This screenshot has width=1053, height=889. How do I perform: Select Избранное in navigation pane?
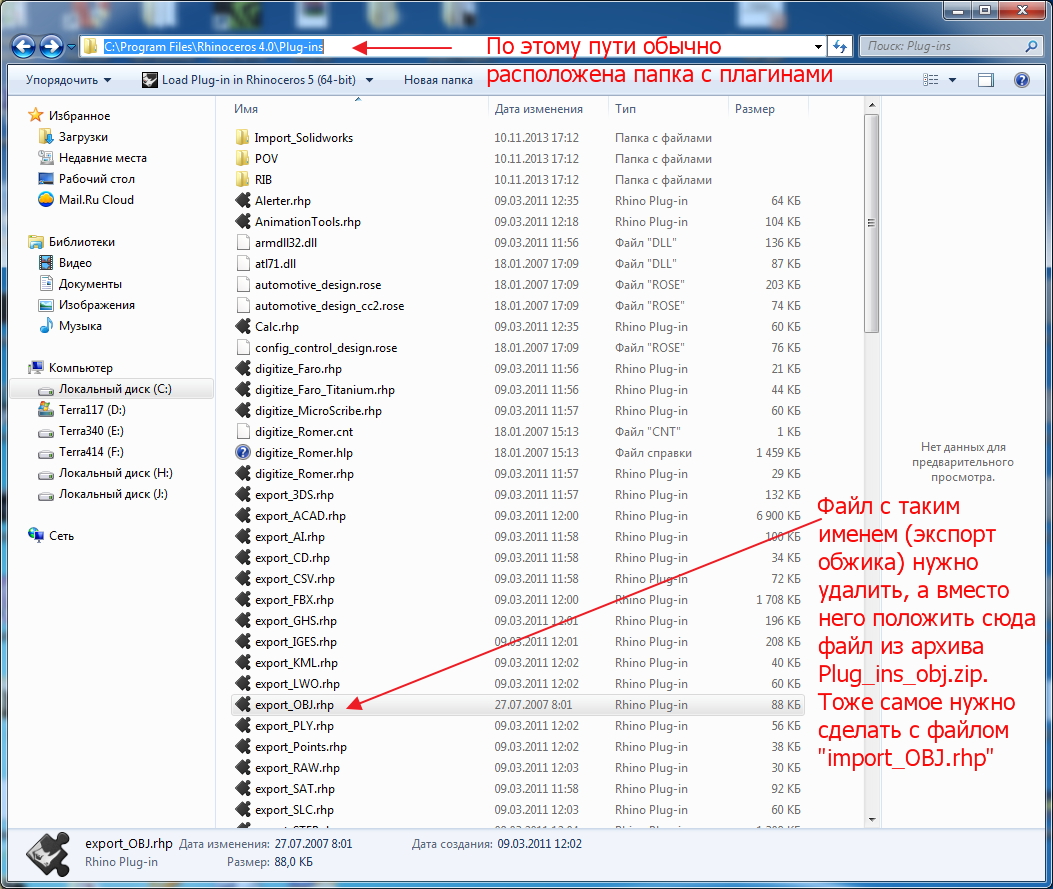point(79,115)
